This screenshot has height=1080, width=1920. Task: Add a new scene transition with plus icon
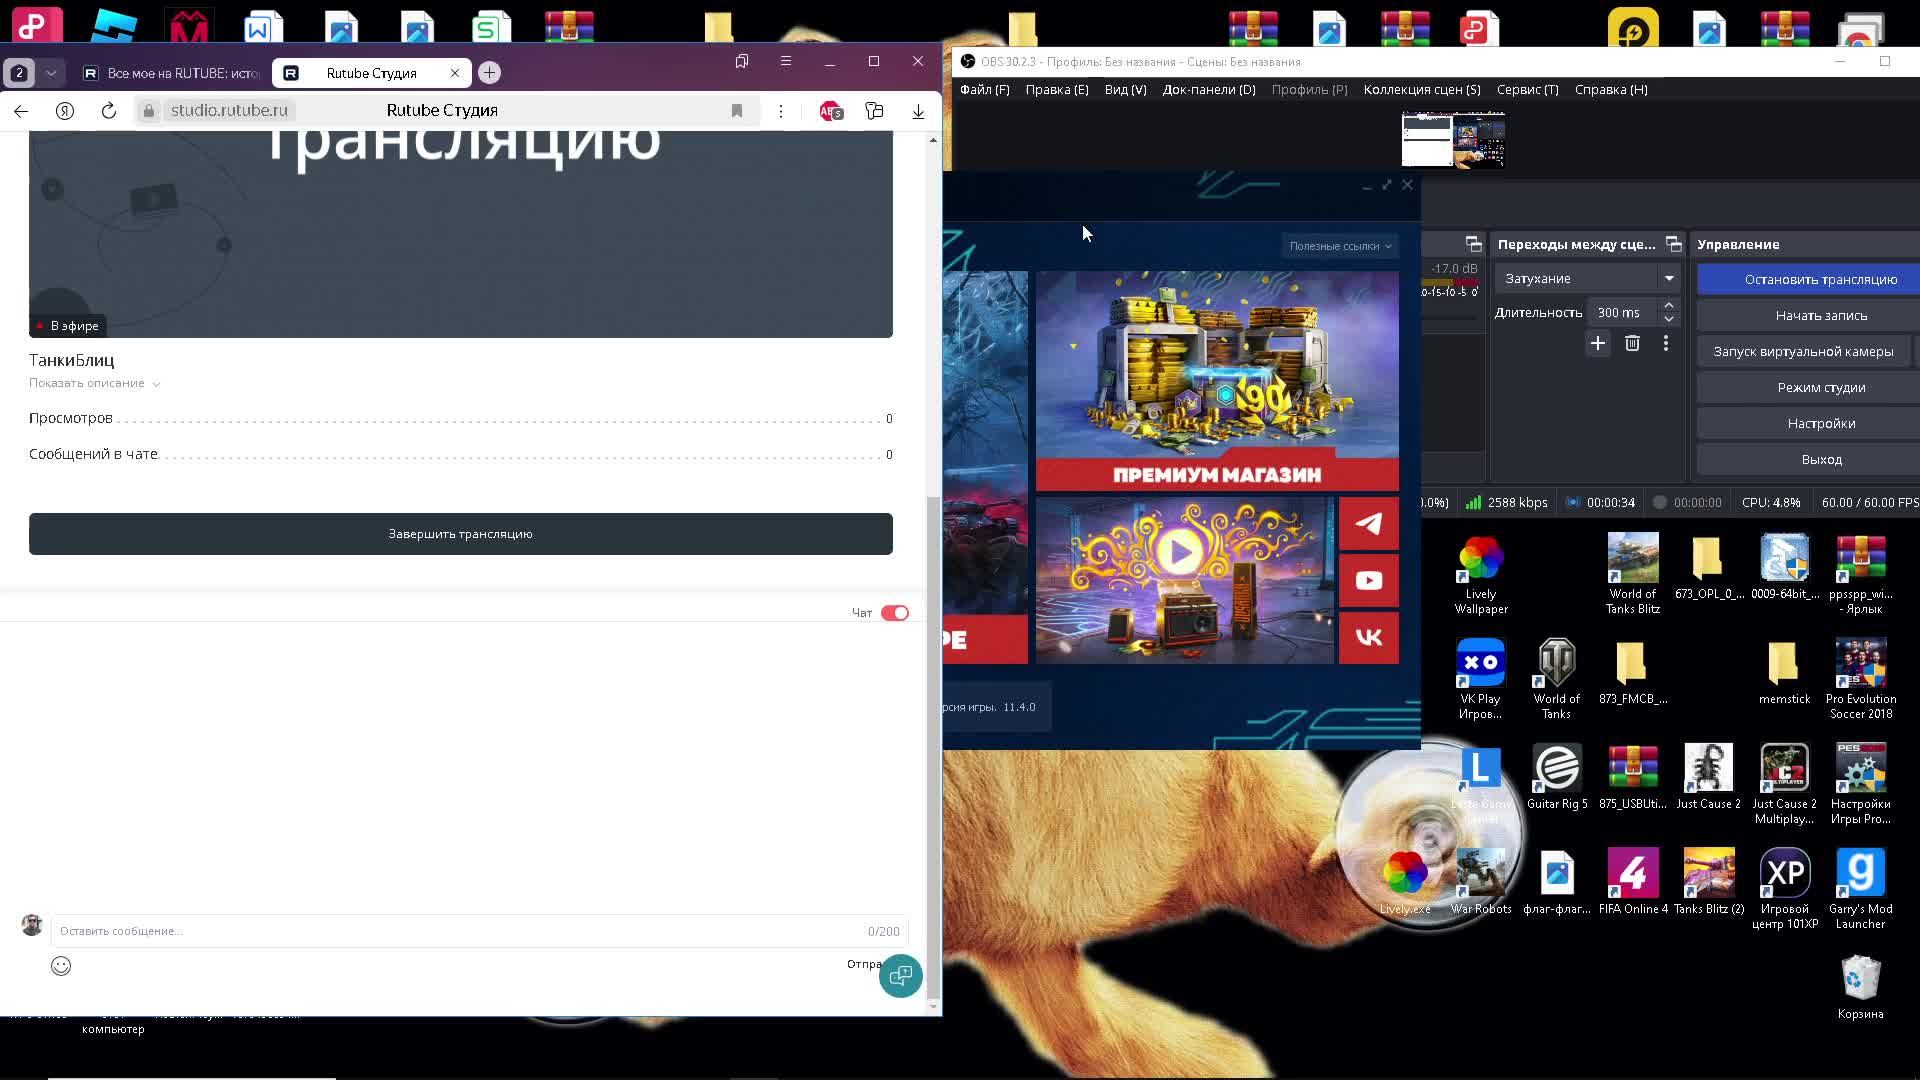point(1597,344)
